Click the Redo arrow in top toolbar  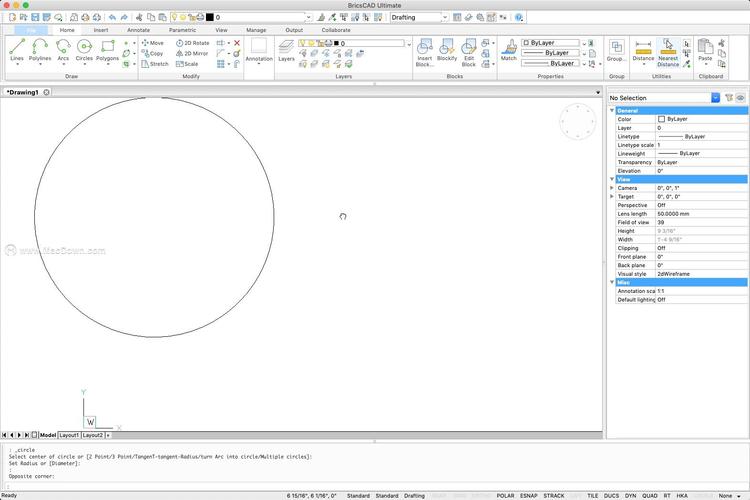pos(124,17)
